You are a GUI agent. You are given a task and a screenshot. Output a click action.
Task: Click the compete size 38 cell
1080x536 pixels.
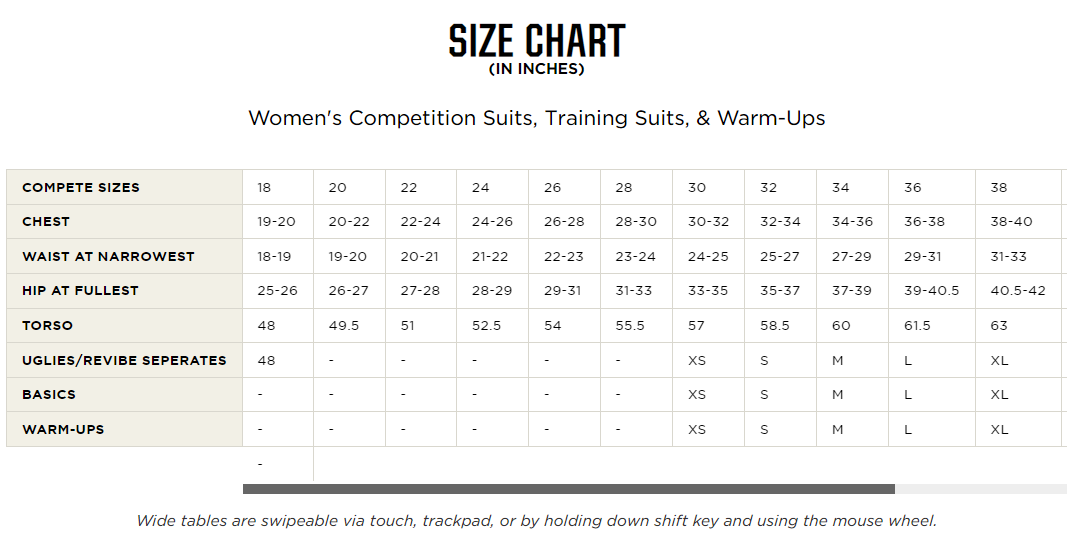click(1018, 187)
